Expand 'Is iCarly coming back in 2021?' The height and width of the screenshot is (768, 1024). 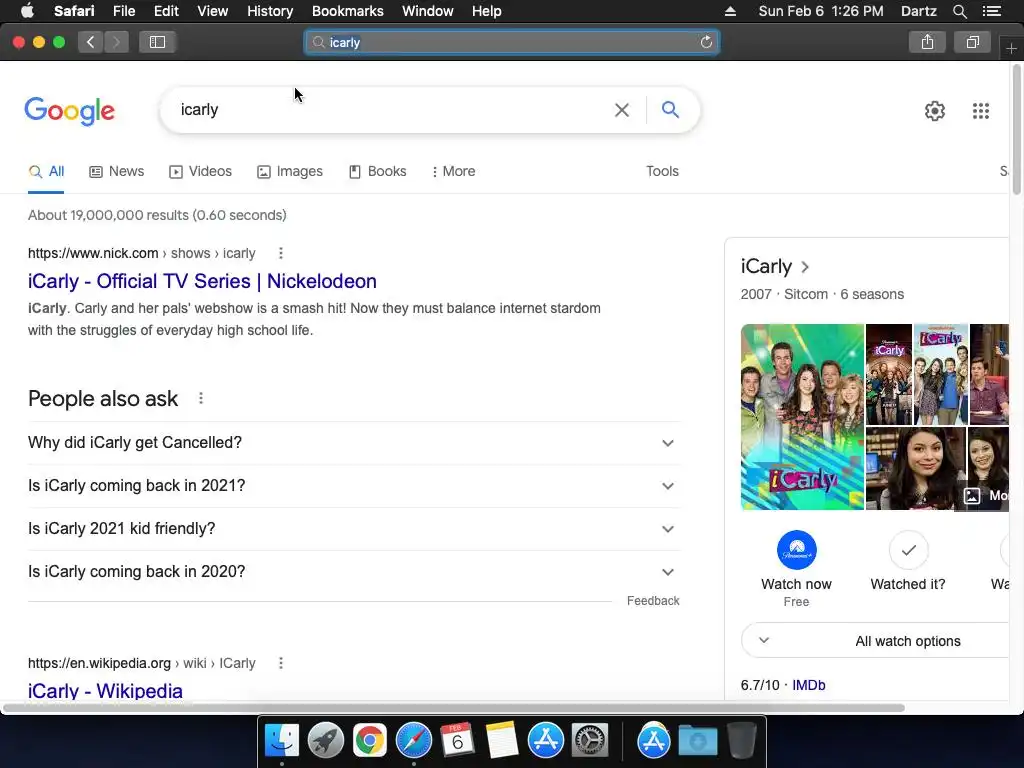(x=354, y=486)
